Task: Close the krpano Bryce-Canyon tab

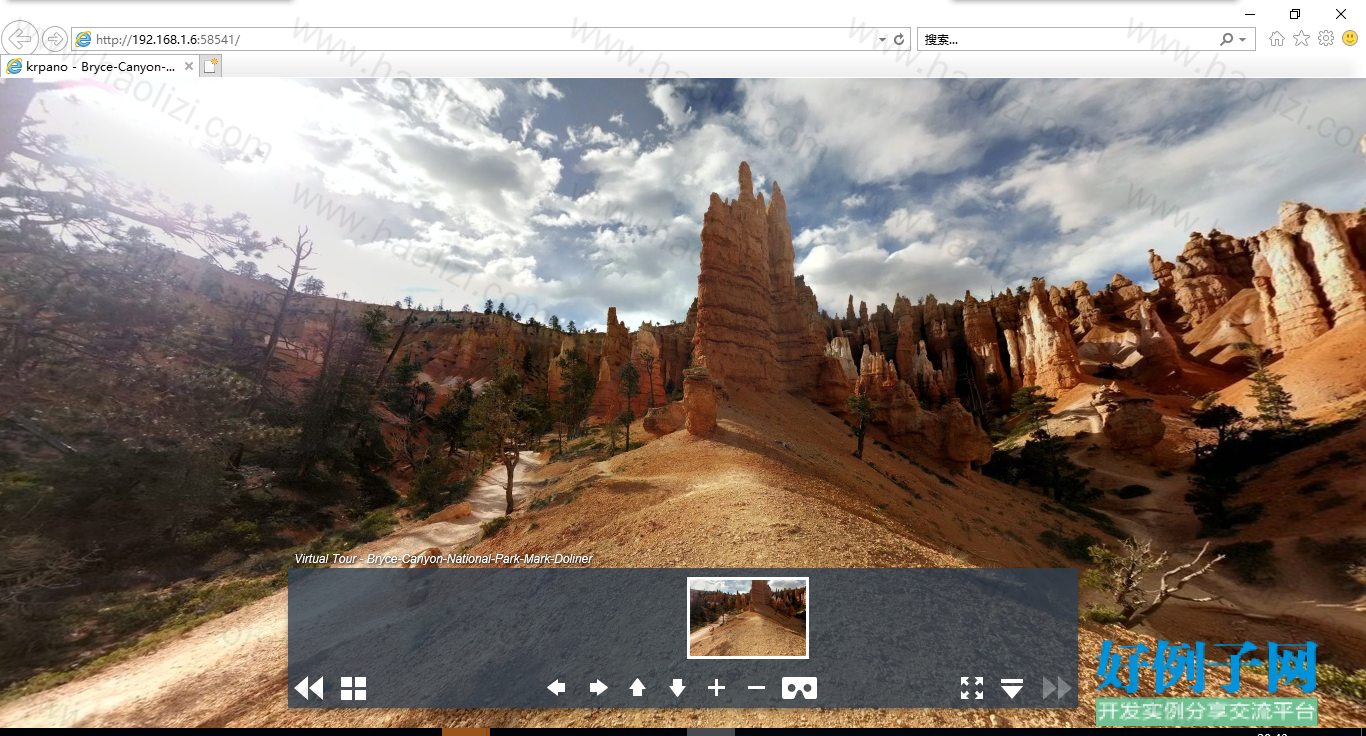Action: coord(189,66)
